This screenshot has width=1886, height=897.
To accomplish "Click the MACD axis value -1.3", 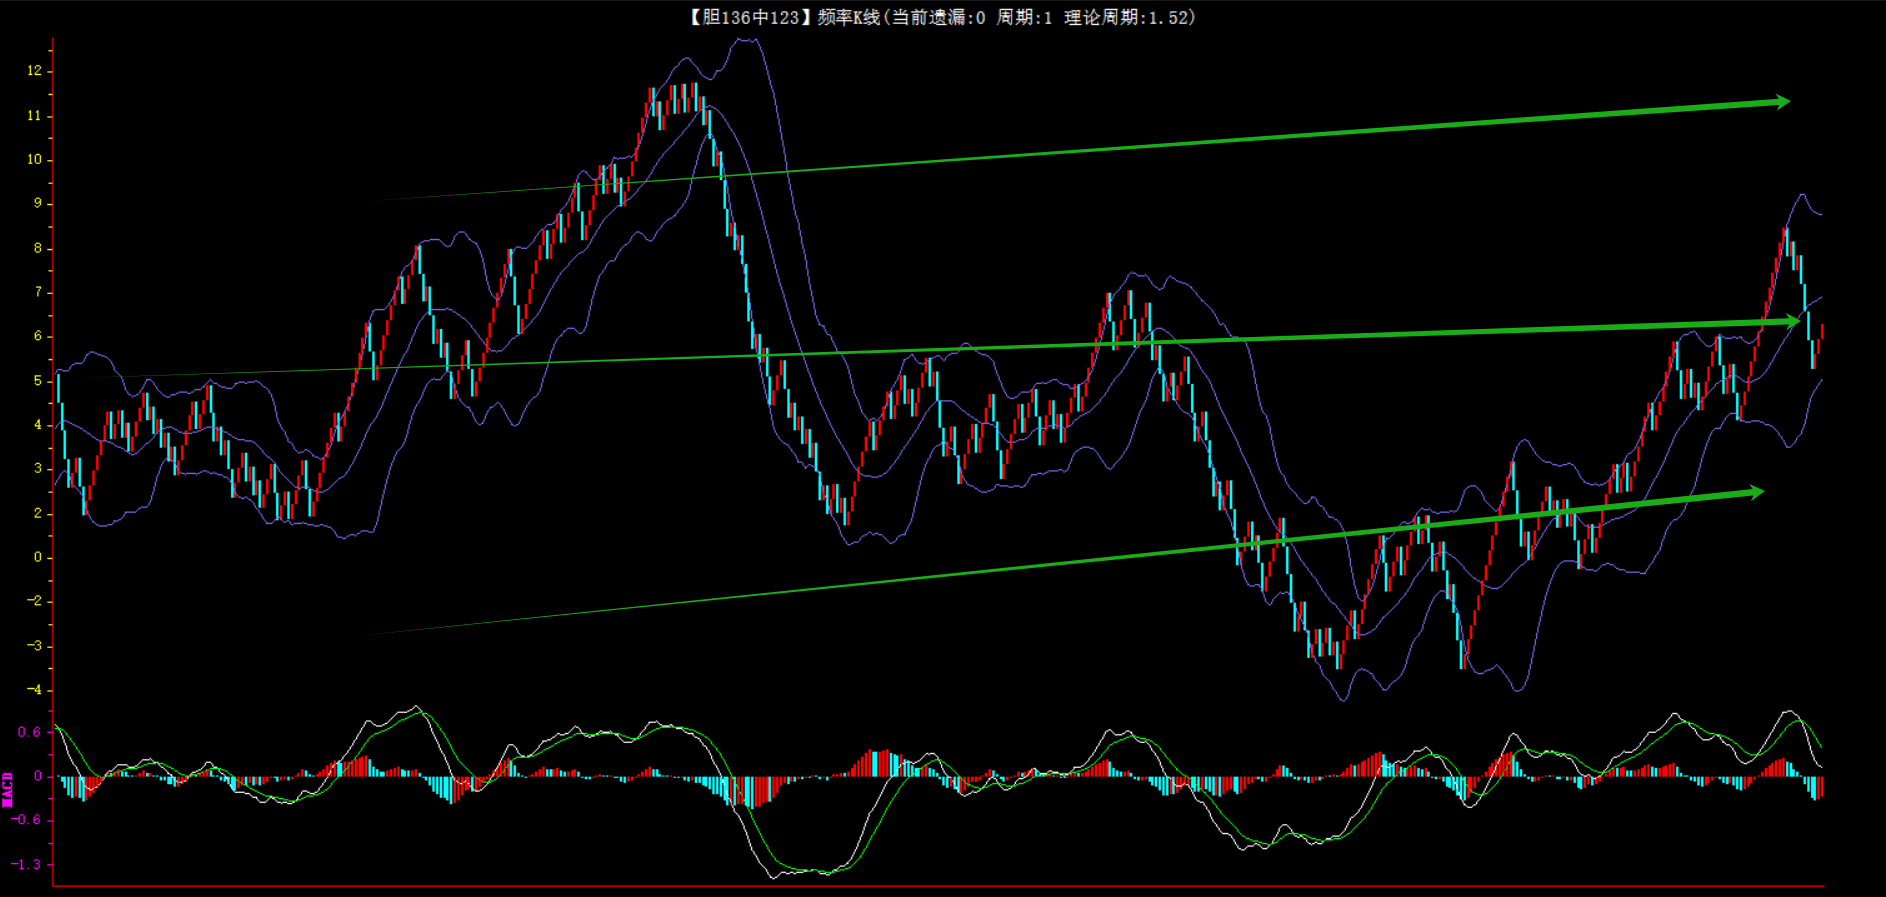I will [27, 864].
